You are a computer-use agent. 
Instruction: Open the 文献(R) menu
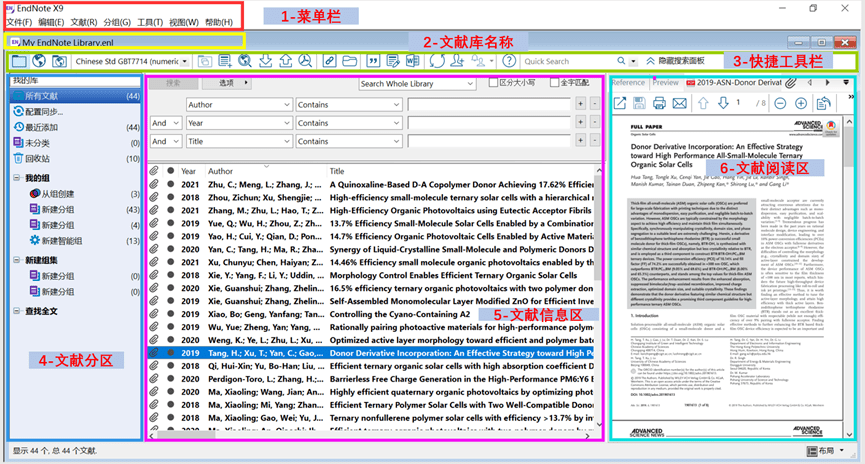point(84,22)
